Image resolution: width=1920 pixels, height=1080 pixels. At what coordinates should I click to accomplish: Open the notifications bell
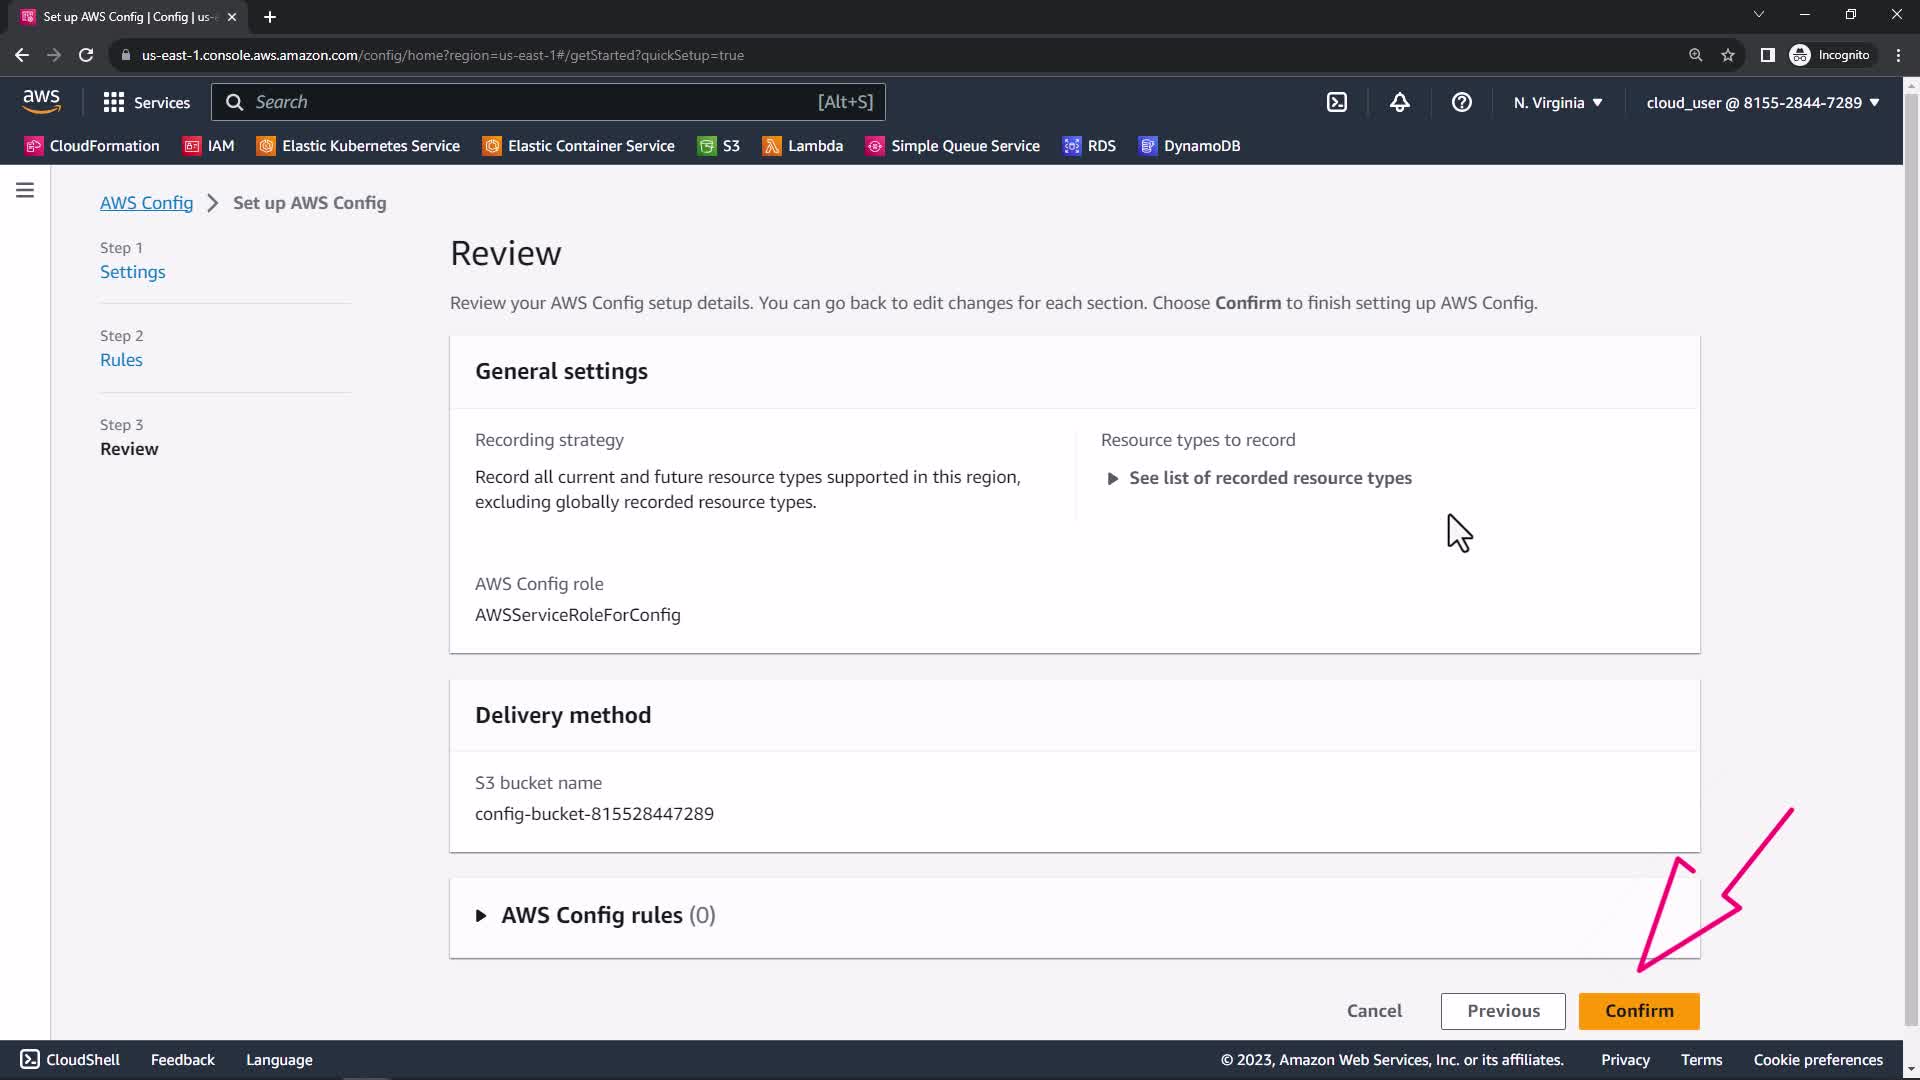(1399, 102)
